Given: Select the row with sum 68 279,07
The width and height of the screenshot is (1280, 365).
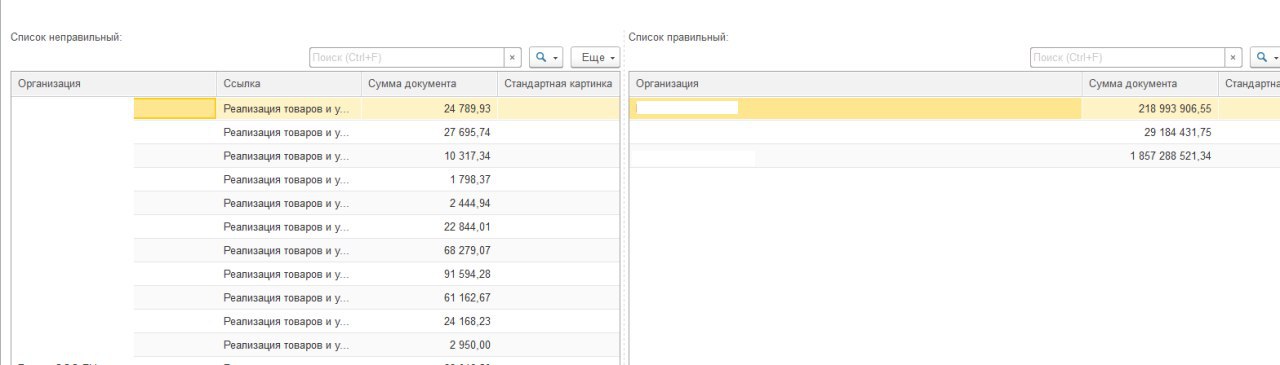Looking at the screenshot, I should coord(316,250).
